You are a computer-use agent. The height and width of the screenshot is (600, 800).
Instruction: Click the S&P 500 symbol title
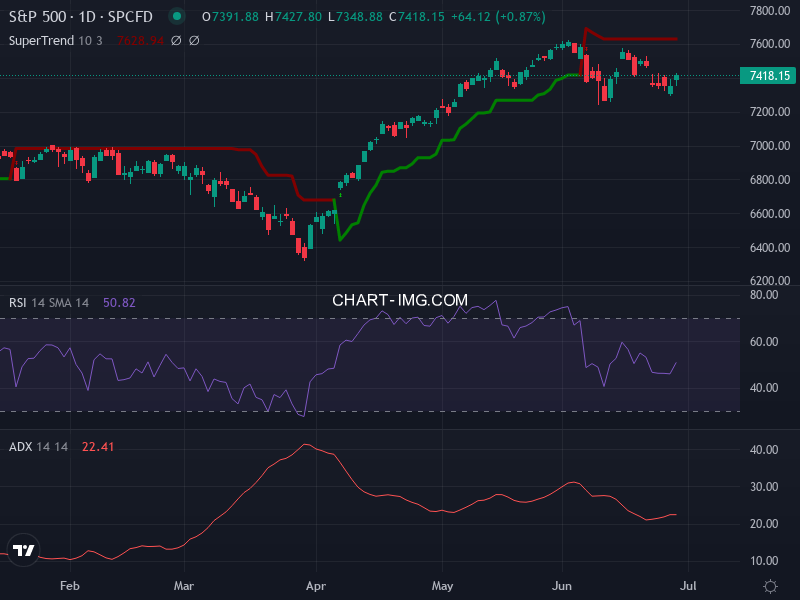pos(81,17)
